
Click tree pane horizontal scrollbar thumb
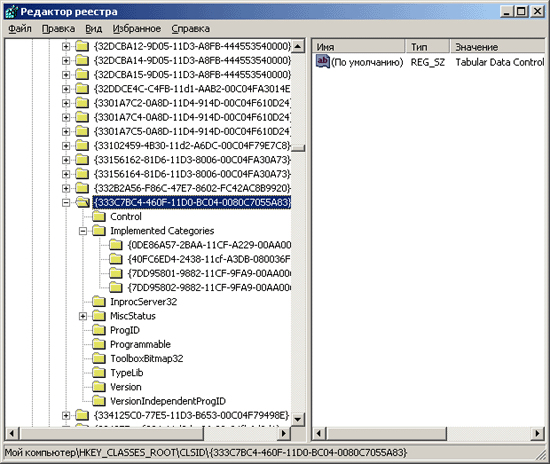111,433
